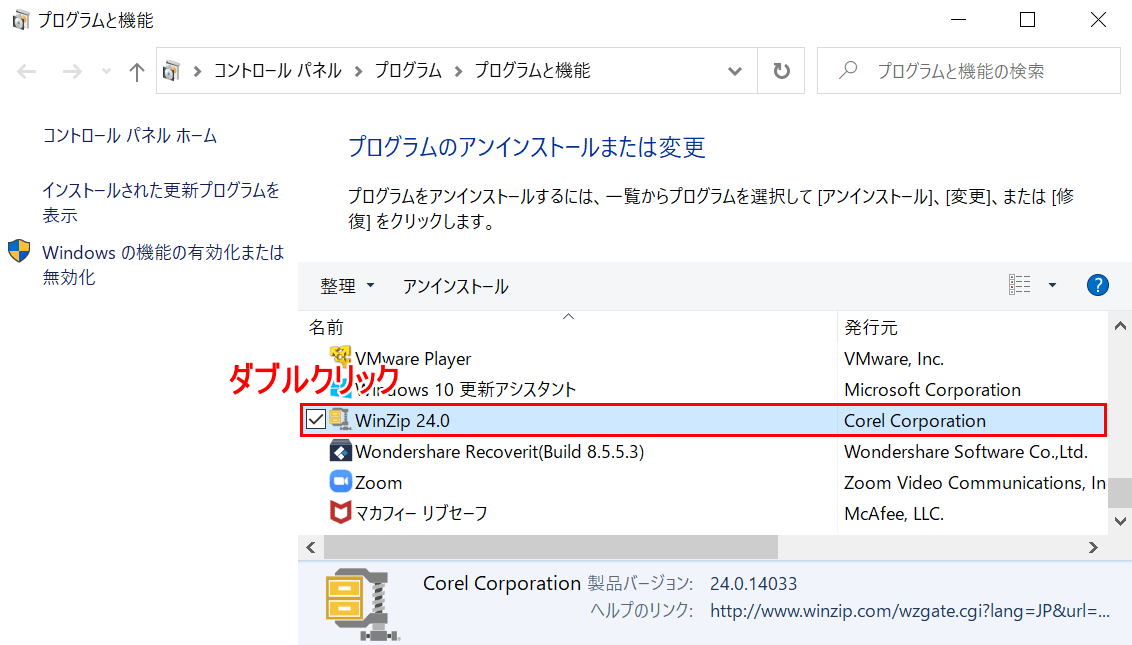
Task: Click product version 24.0.14033 value
Action: pos(753,584)
